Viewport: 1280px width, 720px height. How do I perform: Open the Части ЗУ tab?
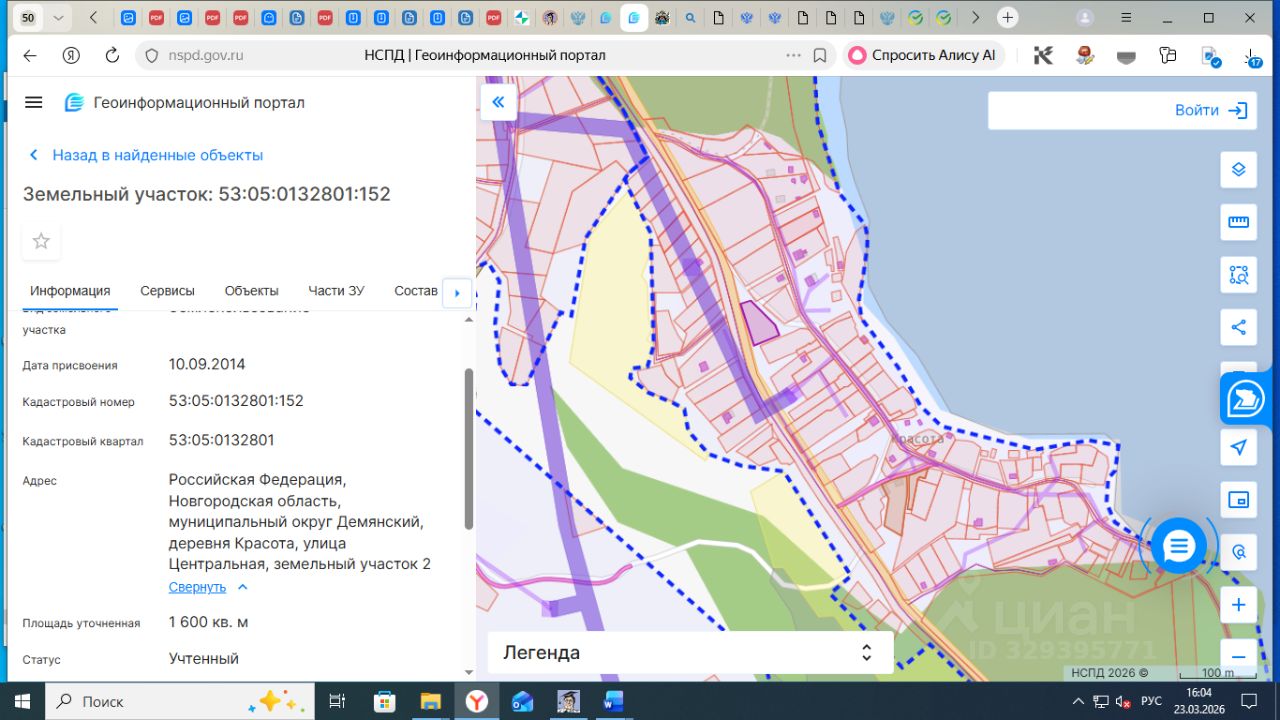[x=336, y=291]
